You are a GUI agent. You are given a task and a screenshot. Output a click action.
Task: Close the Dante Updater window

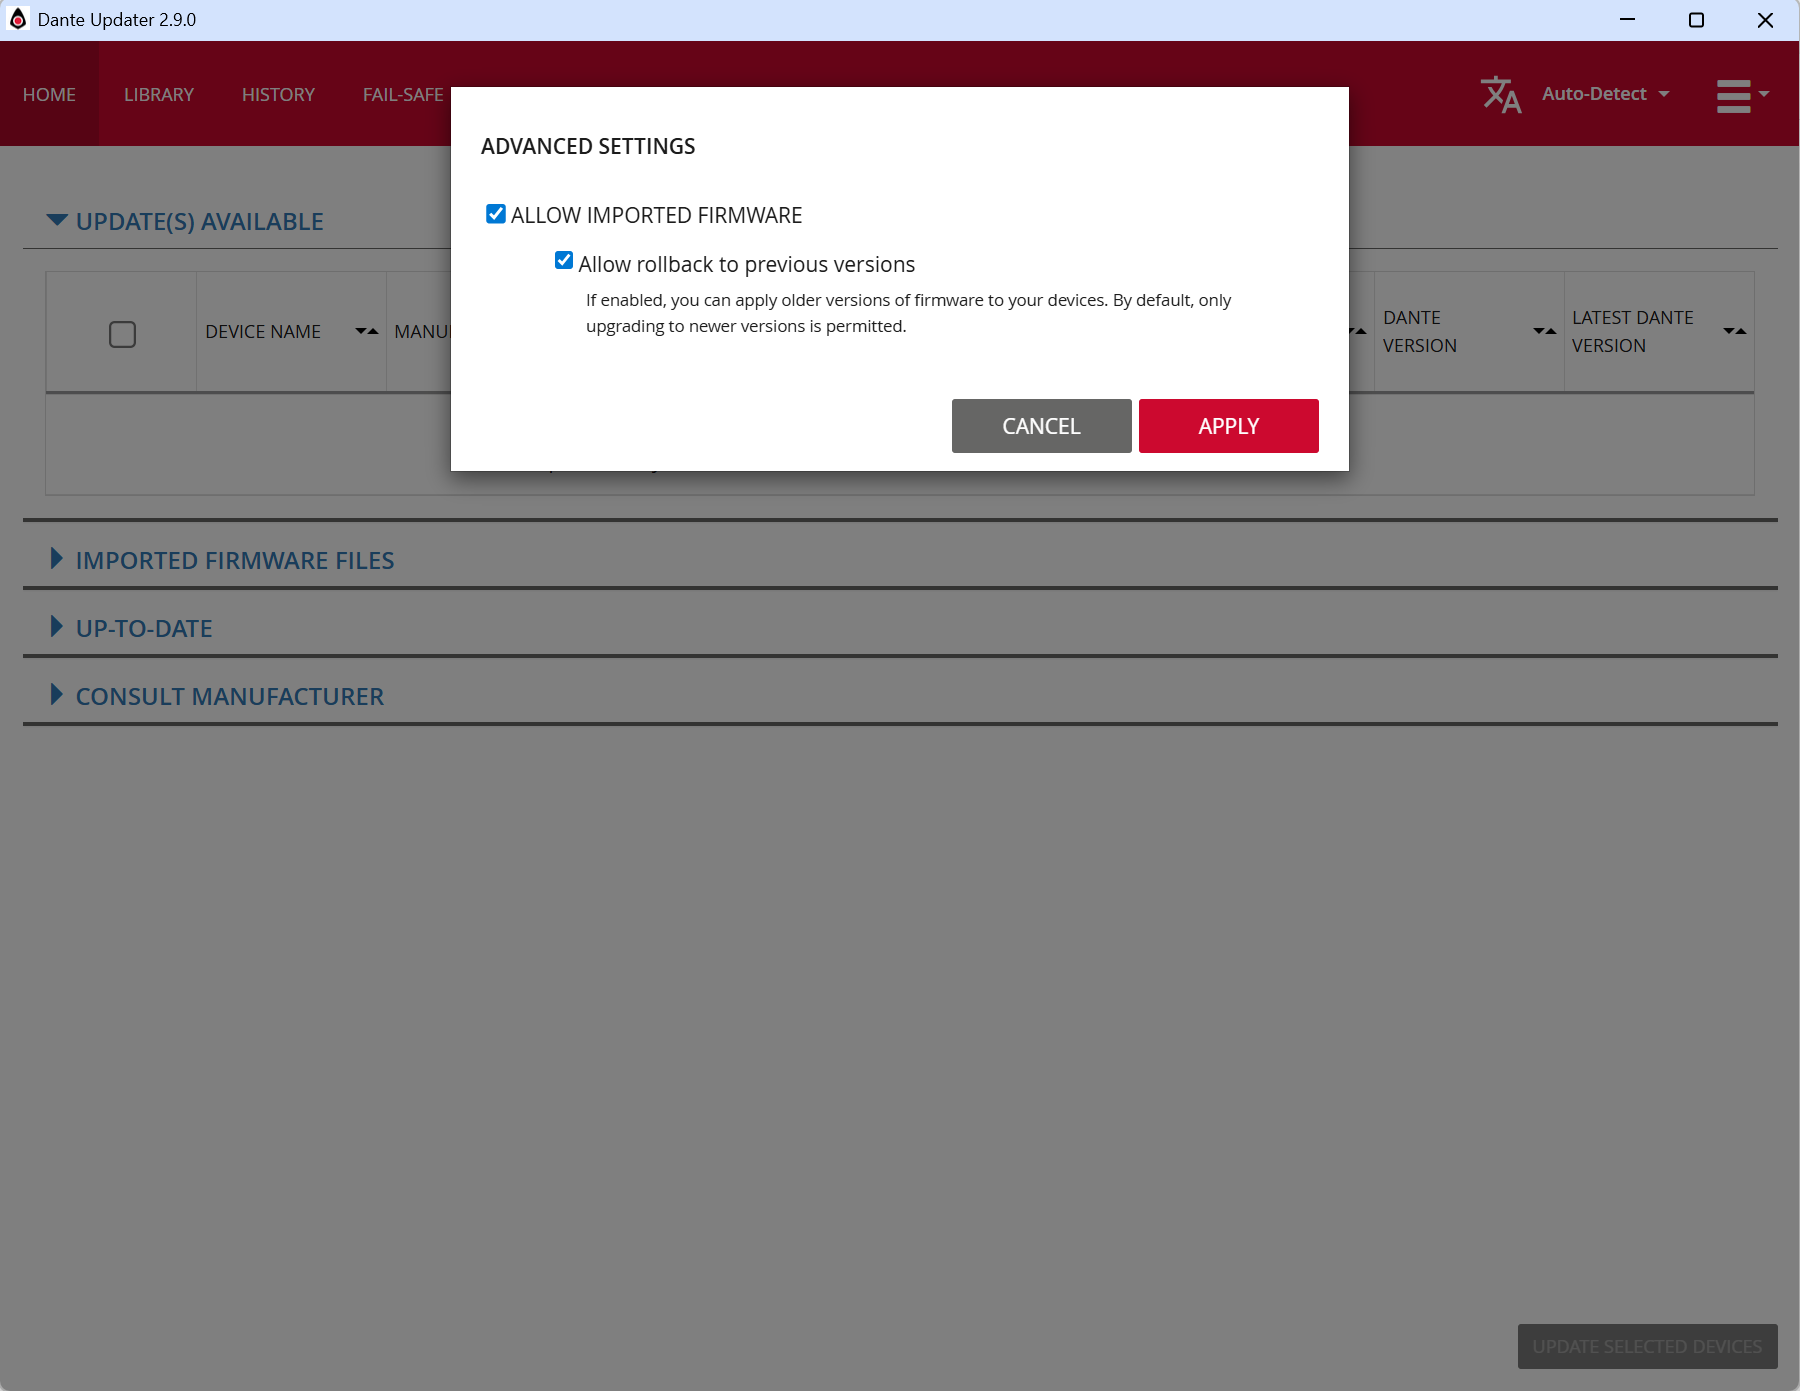point(1765,20)
